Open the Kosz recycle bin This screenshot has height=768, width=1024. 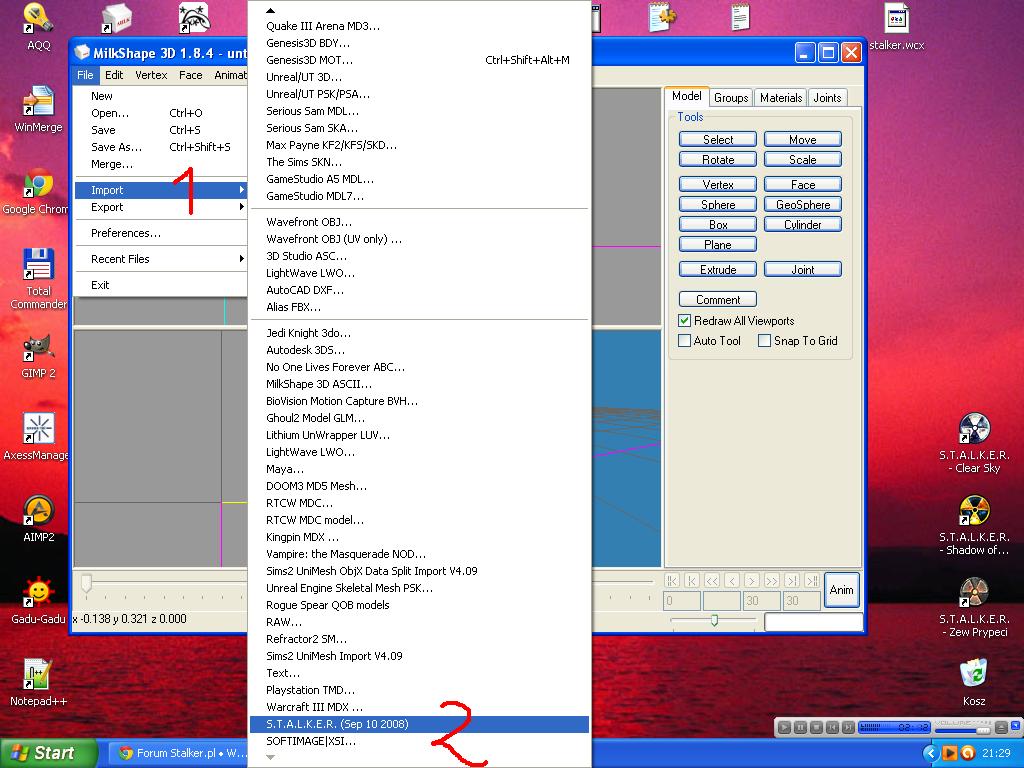click(x=974, y=683)
